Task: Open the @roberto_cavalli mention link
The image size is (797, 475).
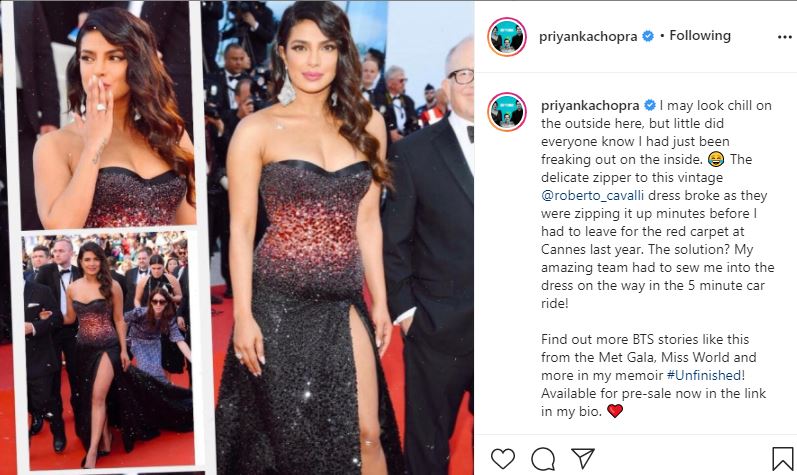Action: pyautogui.click(x=593, y=196)
